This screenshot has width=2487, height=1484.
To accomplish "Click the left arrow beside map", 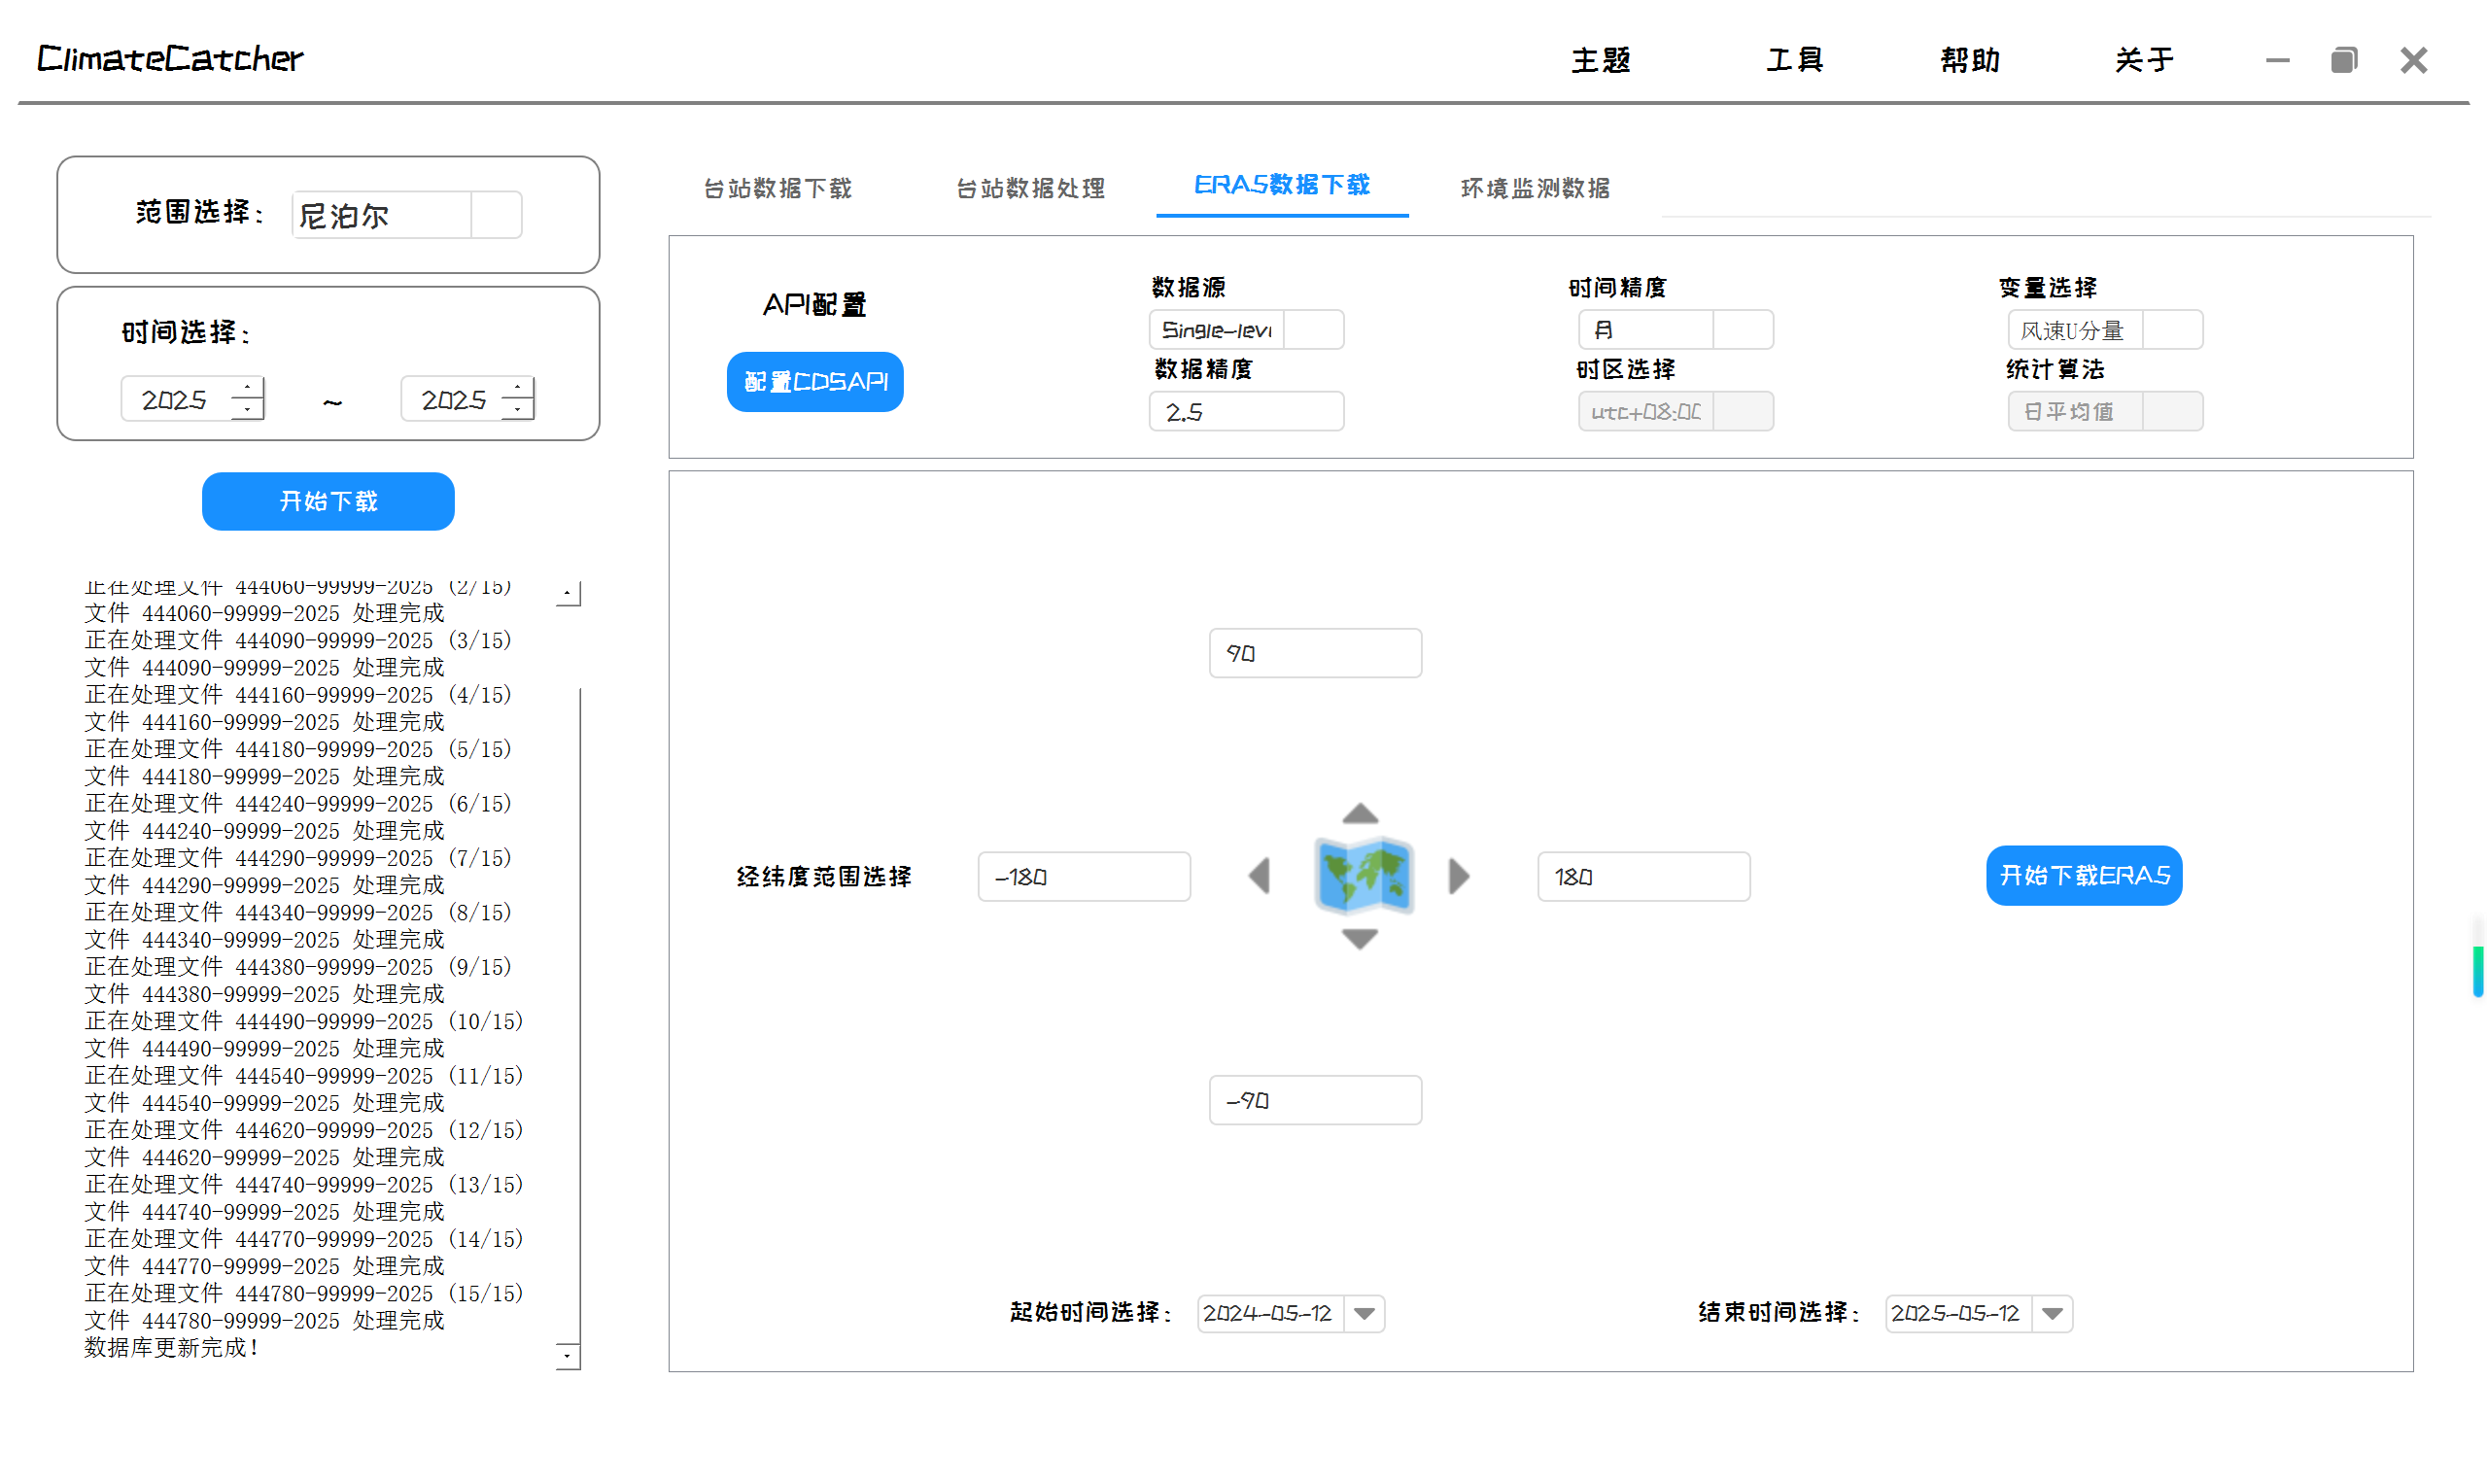I will pos(1260,877).
